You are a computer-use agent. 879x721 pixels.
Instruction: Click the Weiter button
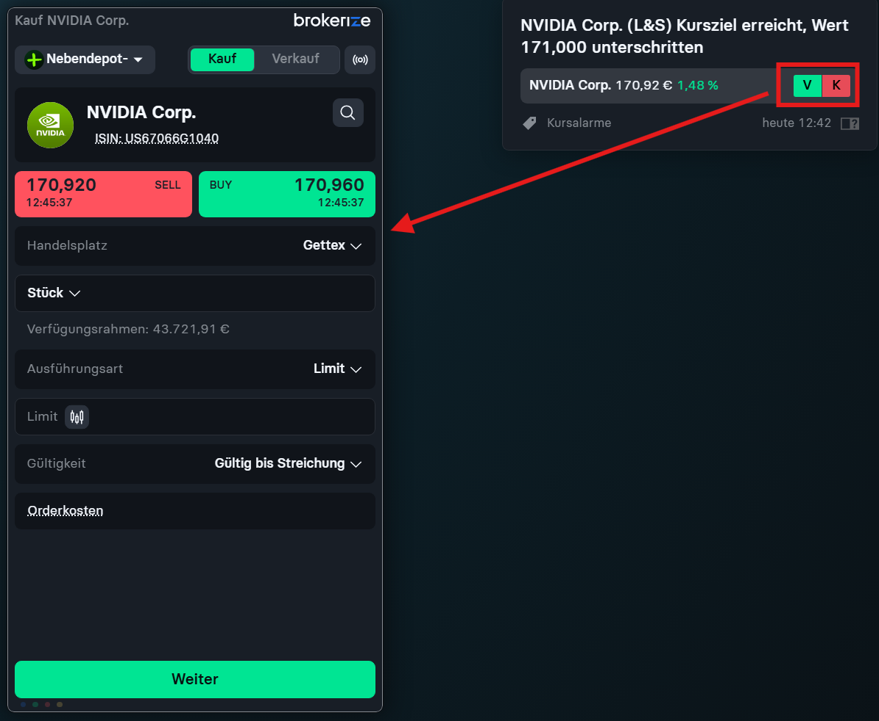pyautogui.click(x=195, y=679)
